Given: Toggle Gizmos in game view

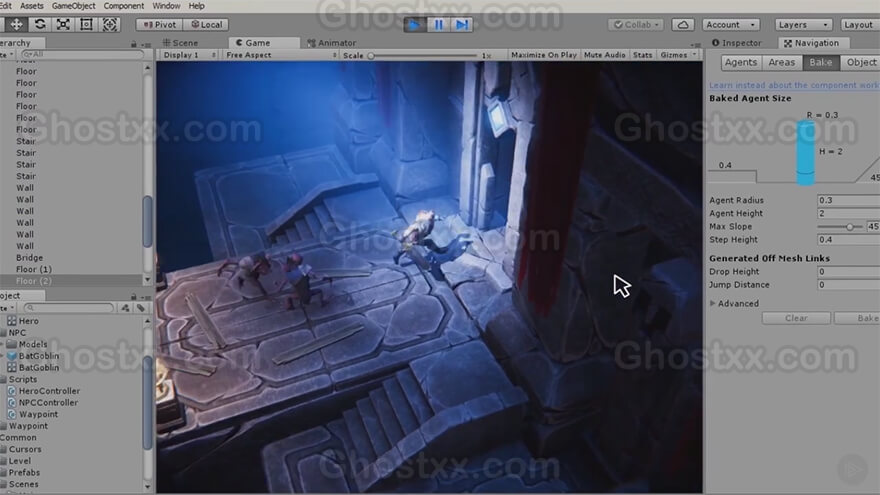Looking at the screenshot, I should 673,55.
